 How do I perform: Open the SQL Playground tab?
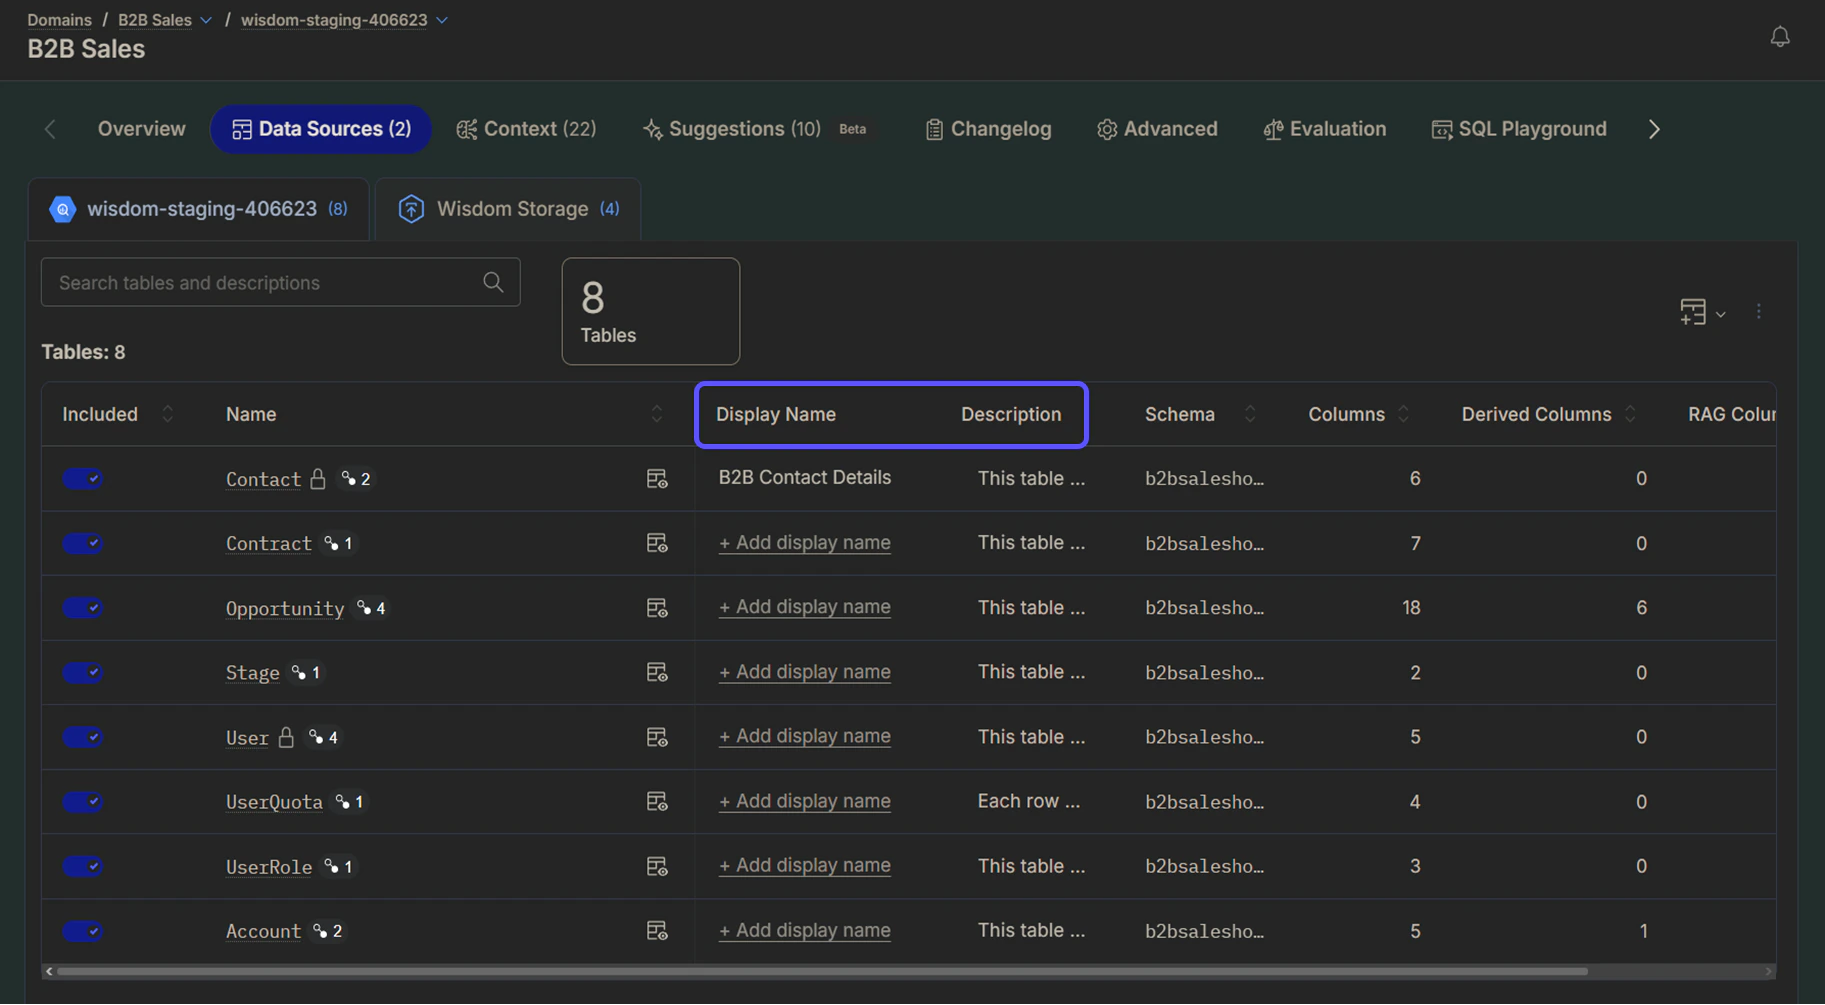(1519, 129)
